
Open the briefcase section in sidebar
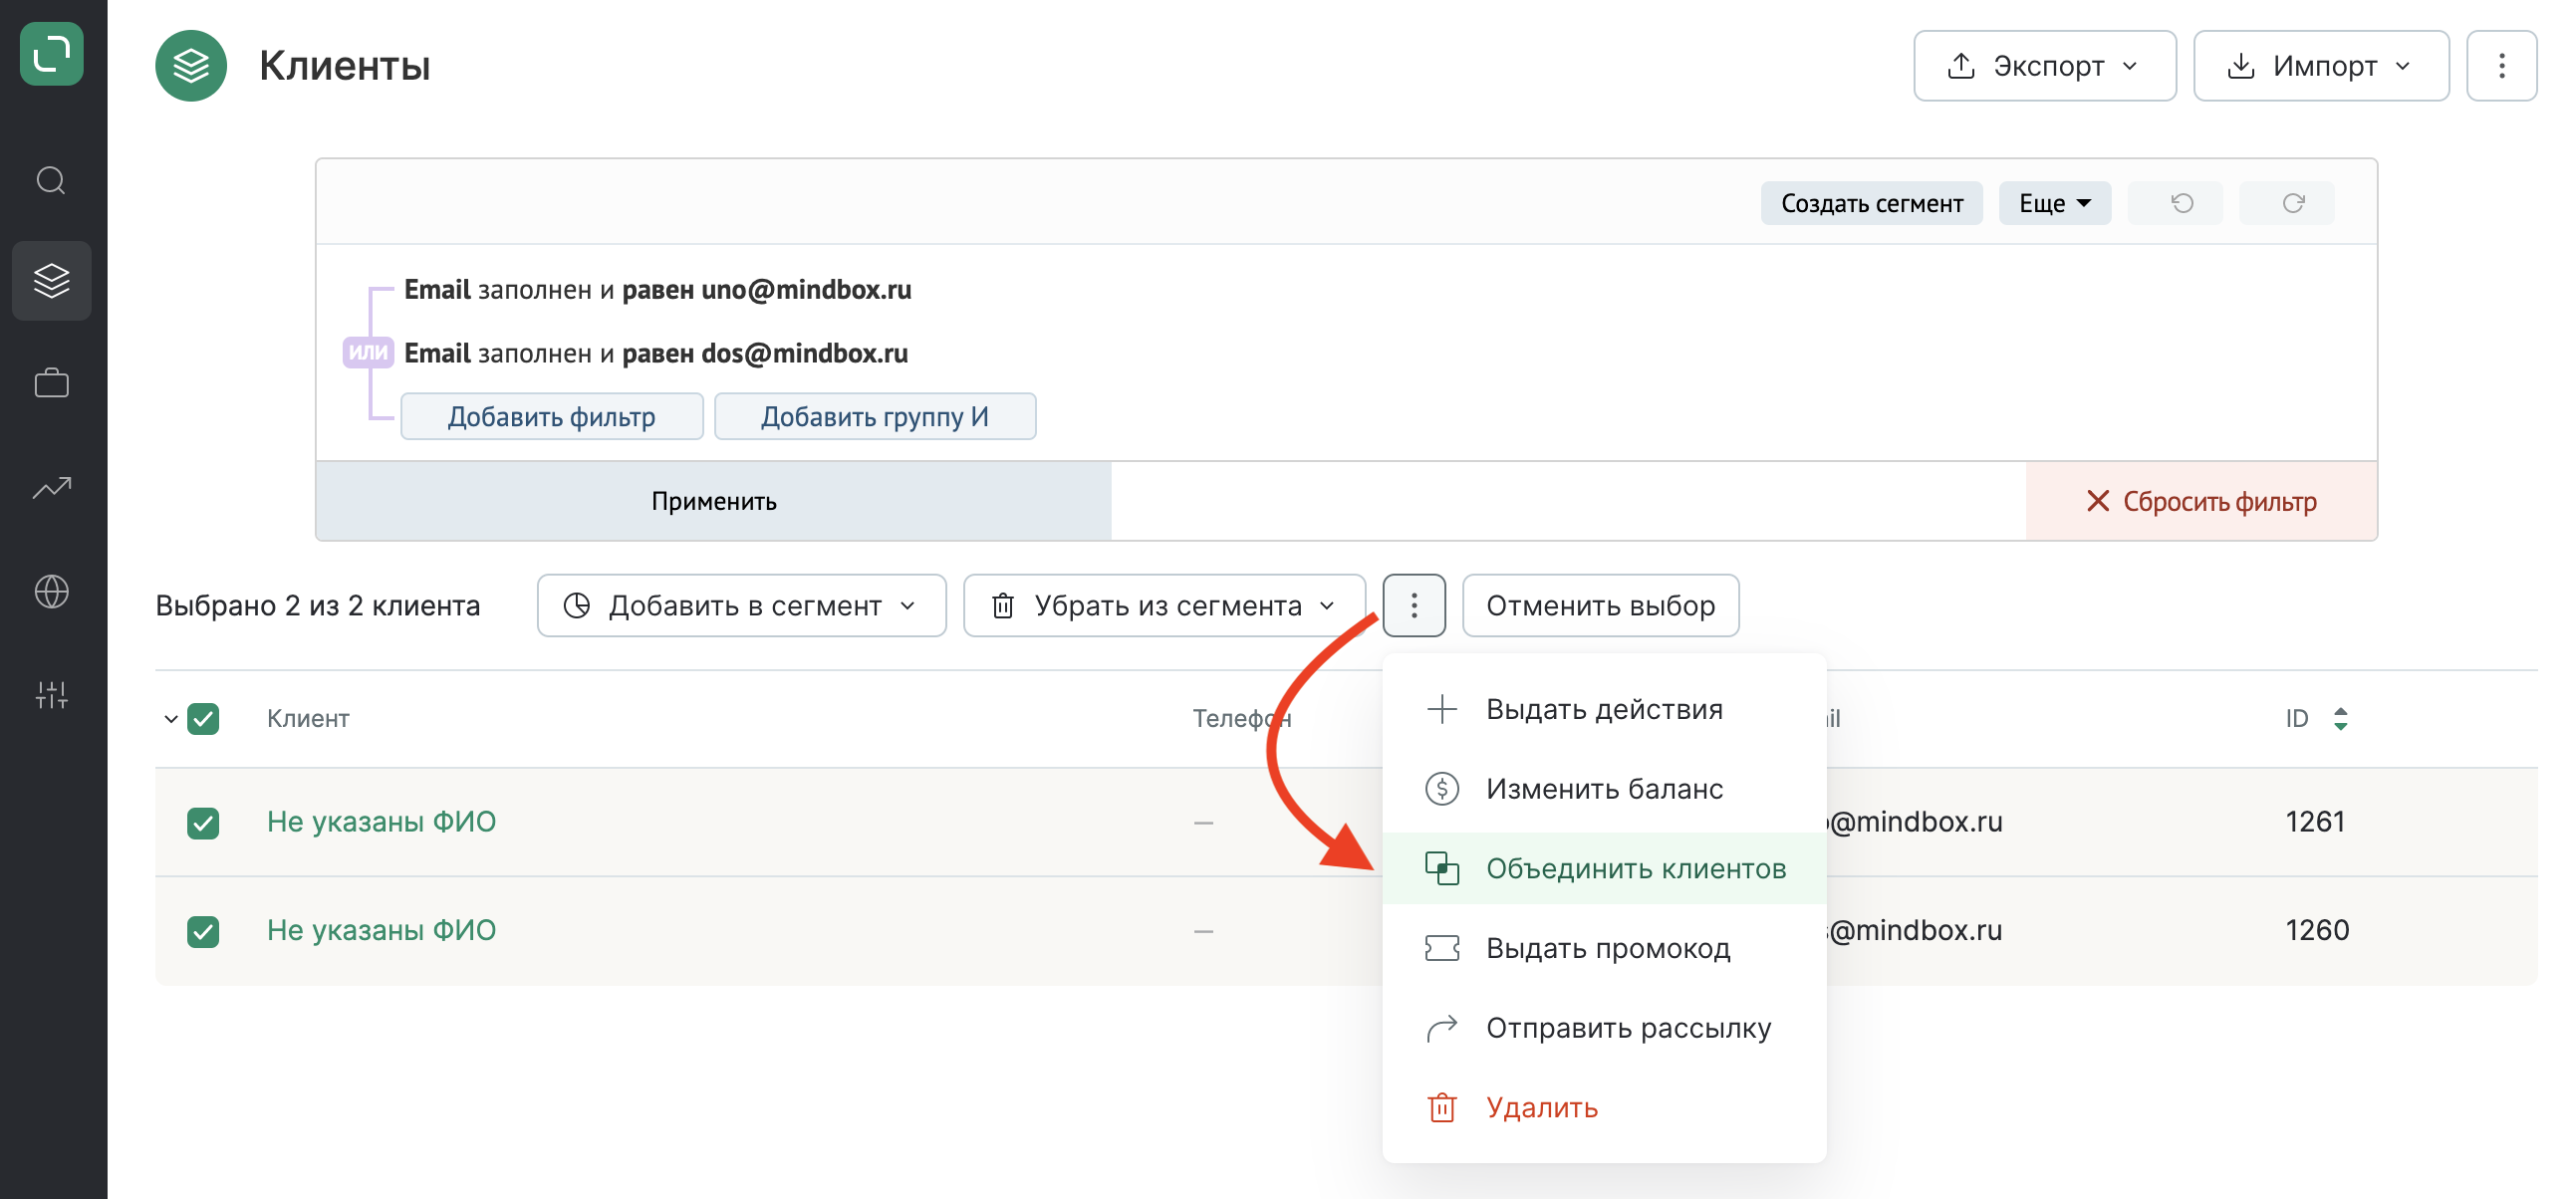[x=51, y=383]
